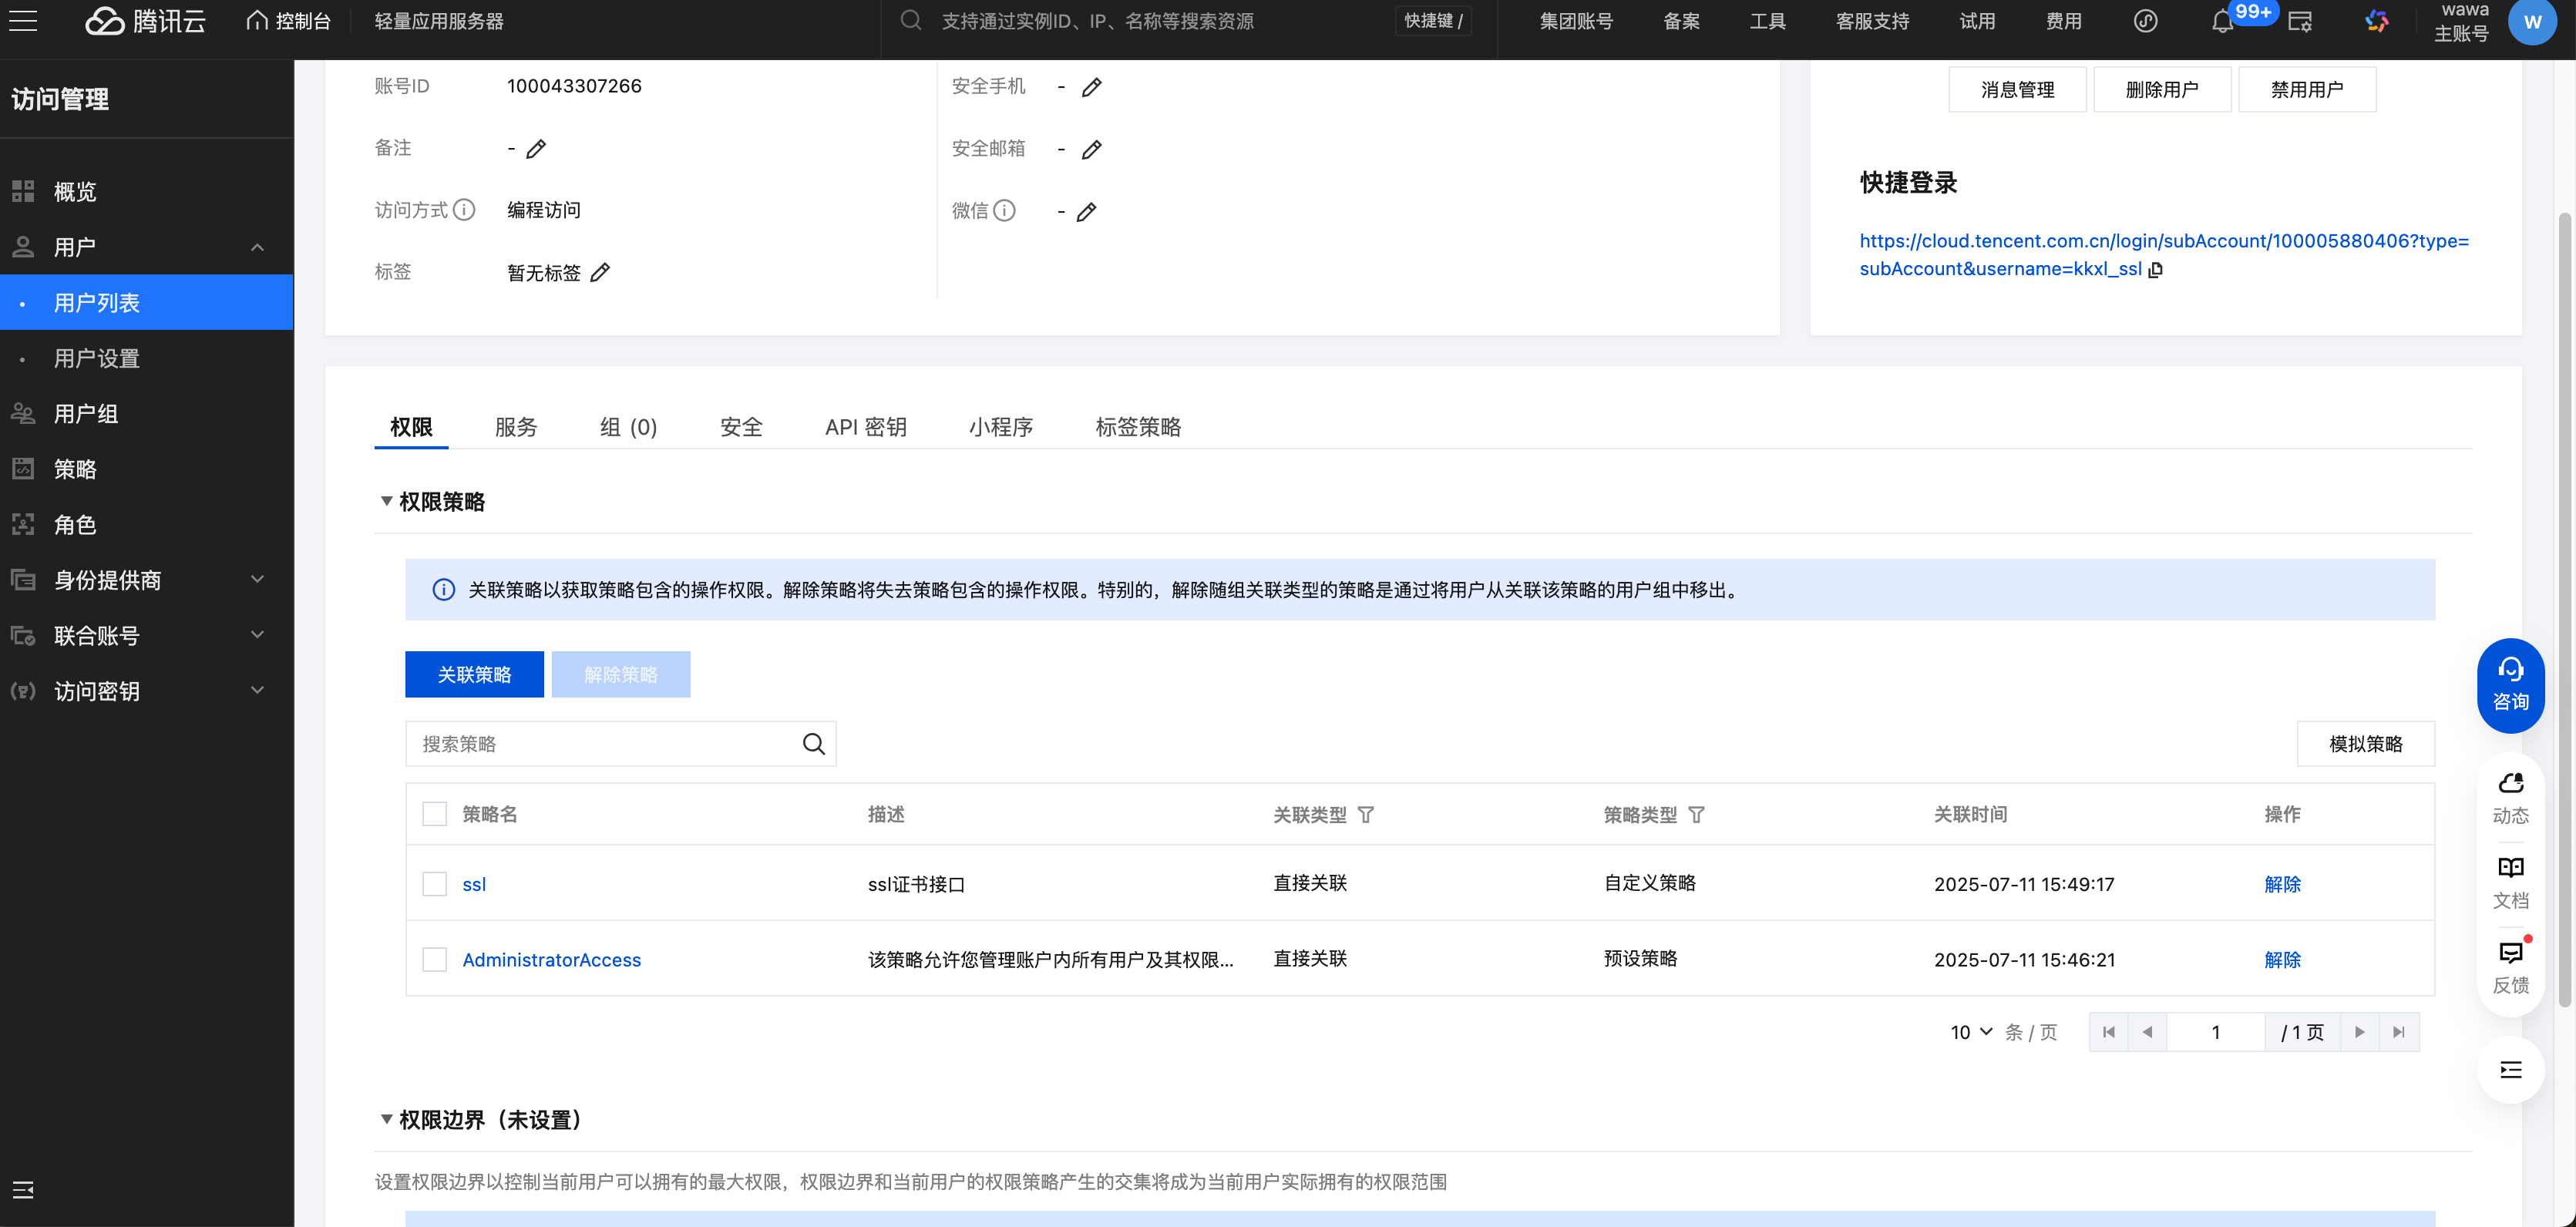Select all policies checkbox in header
The width and height of the screenshot is (2576, 1227).
pyautogui.click(x=434, y=814)
